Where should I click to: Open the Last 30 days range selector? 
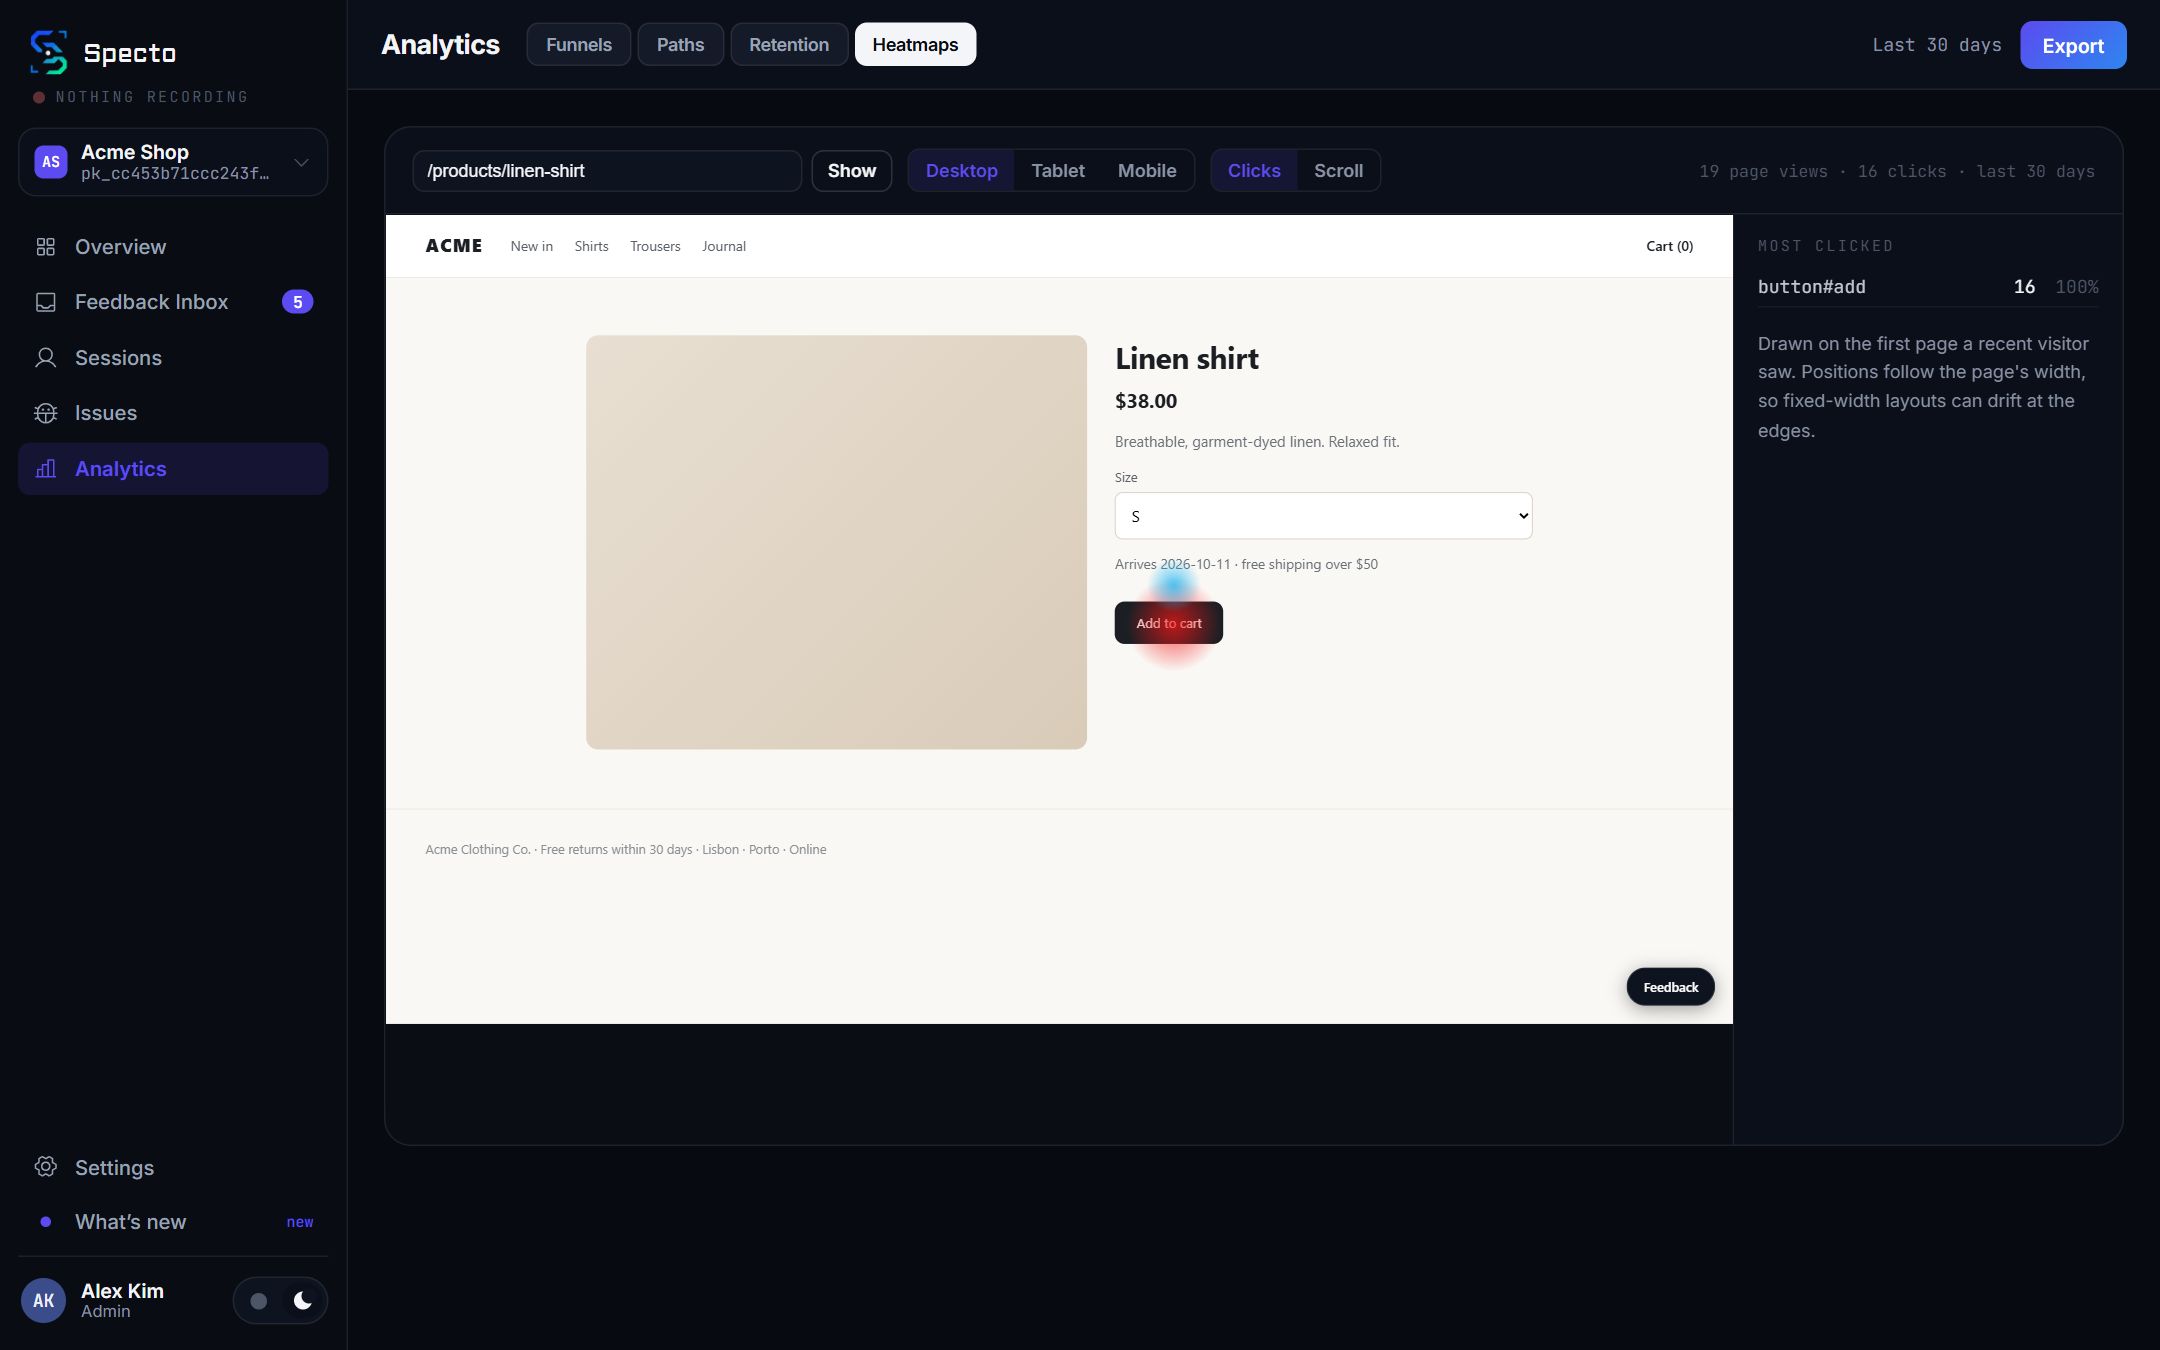click(1936, 45)
